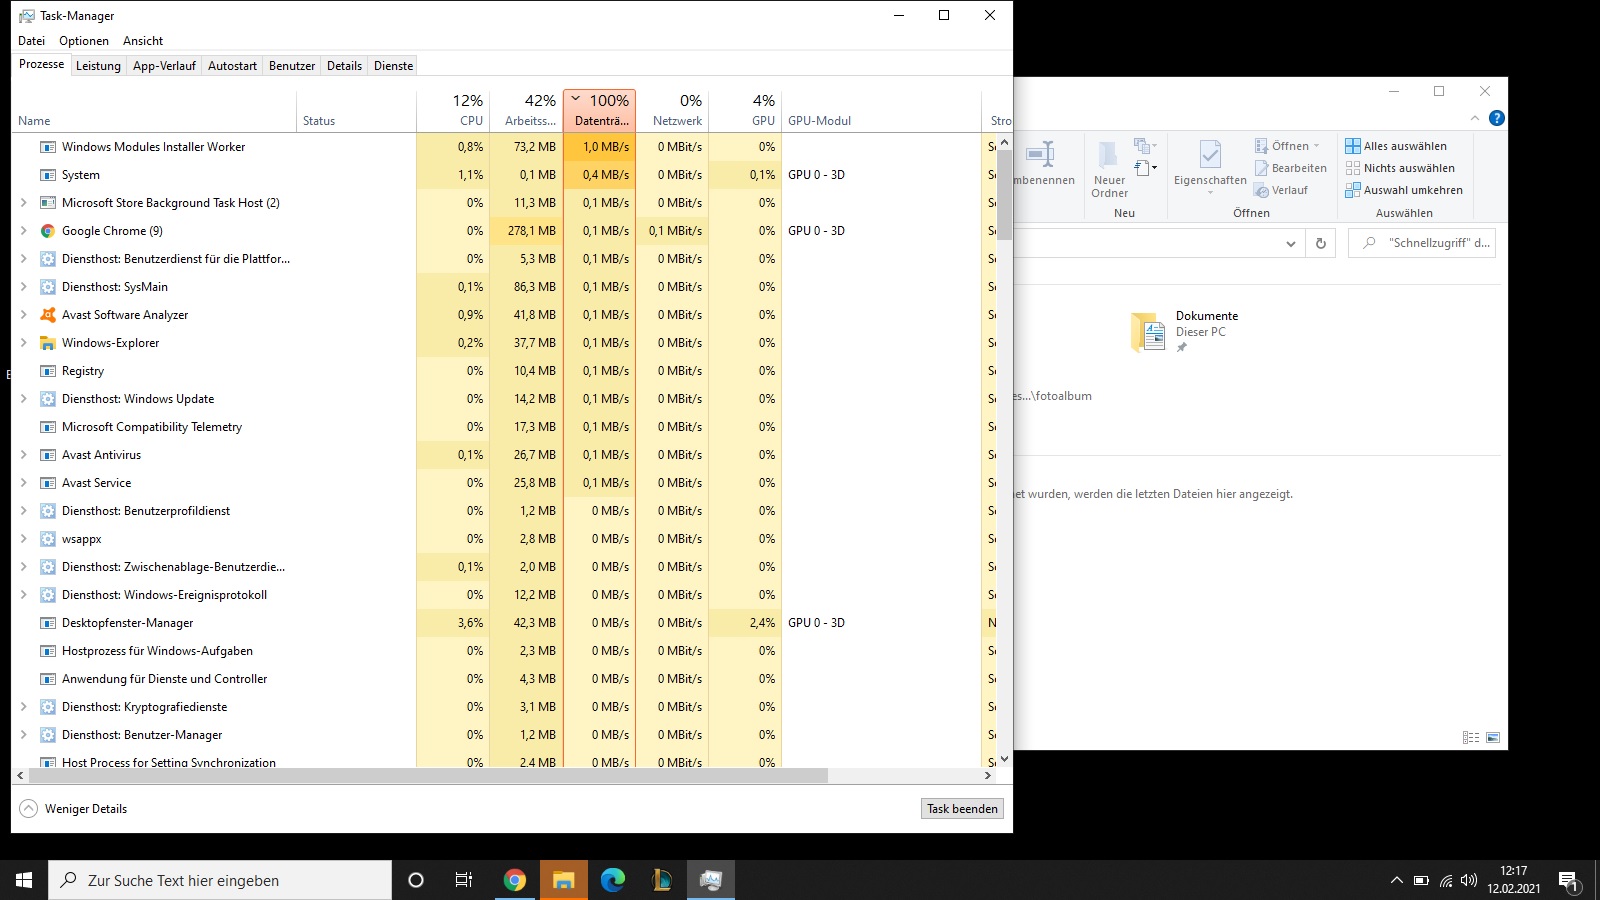The height and width of the screenshot is (900, 1600).
Task: Click Weniger Details to collapse Task Manager
Action: click(73, 809)
